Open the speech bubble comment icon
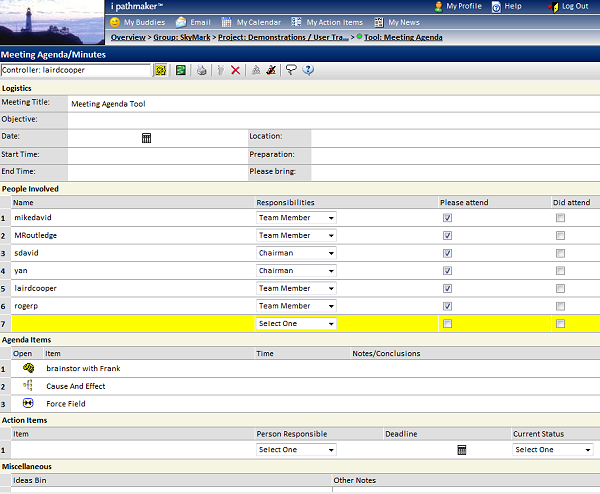The image size is (600, 494). (x=291, y=70)
